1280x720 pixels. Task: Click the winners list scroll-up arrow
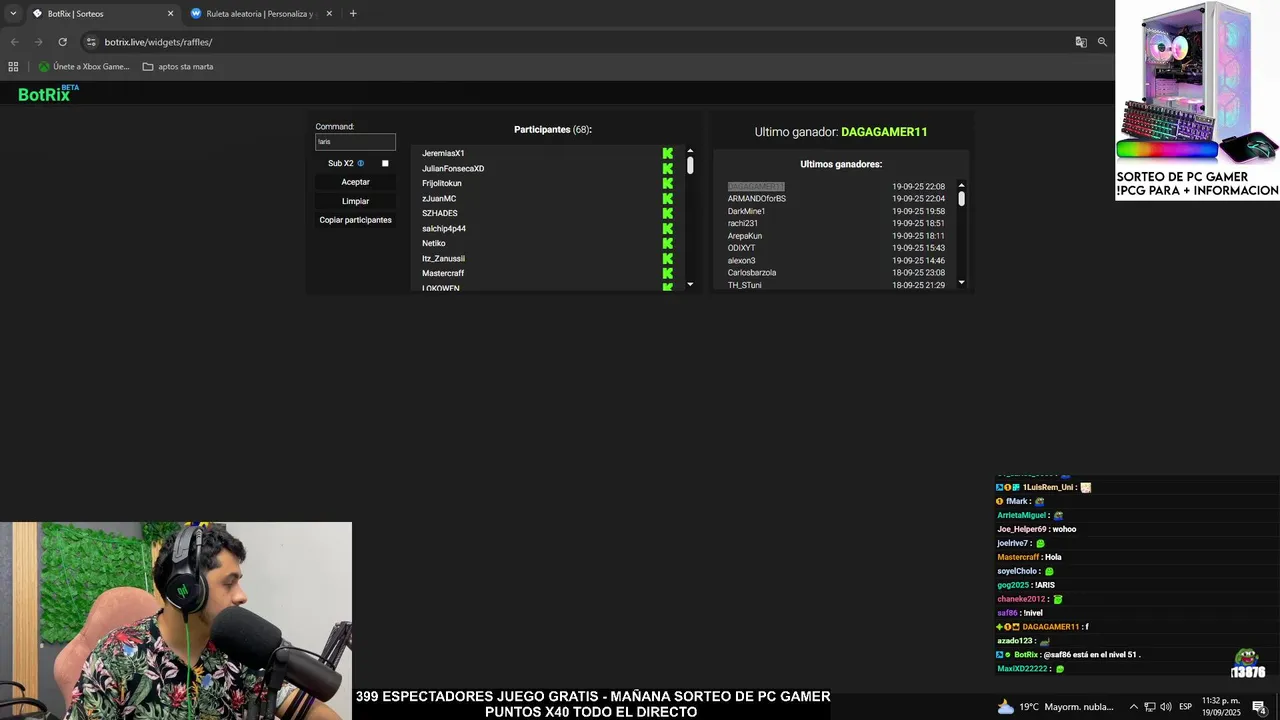pos(962,185)
